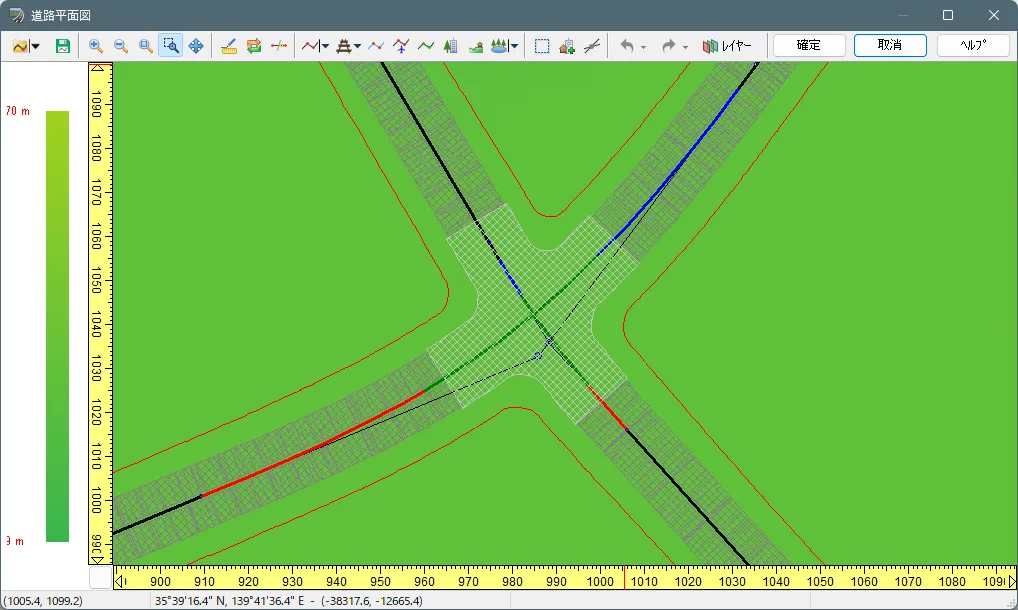Viewport: 1018px width, 610px height.
Task: Open the レイヤー layer menu
Action: 727,46
